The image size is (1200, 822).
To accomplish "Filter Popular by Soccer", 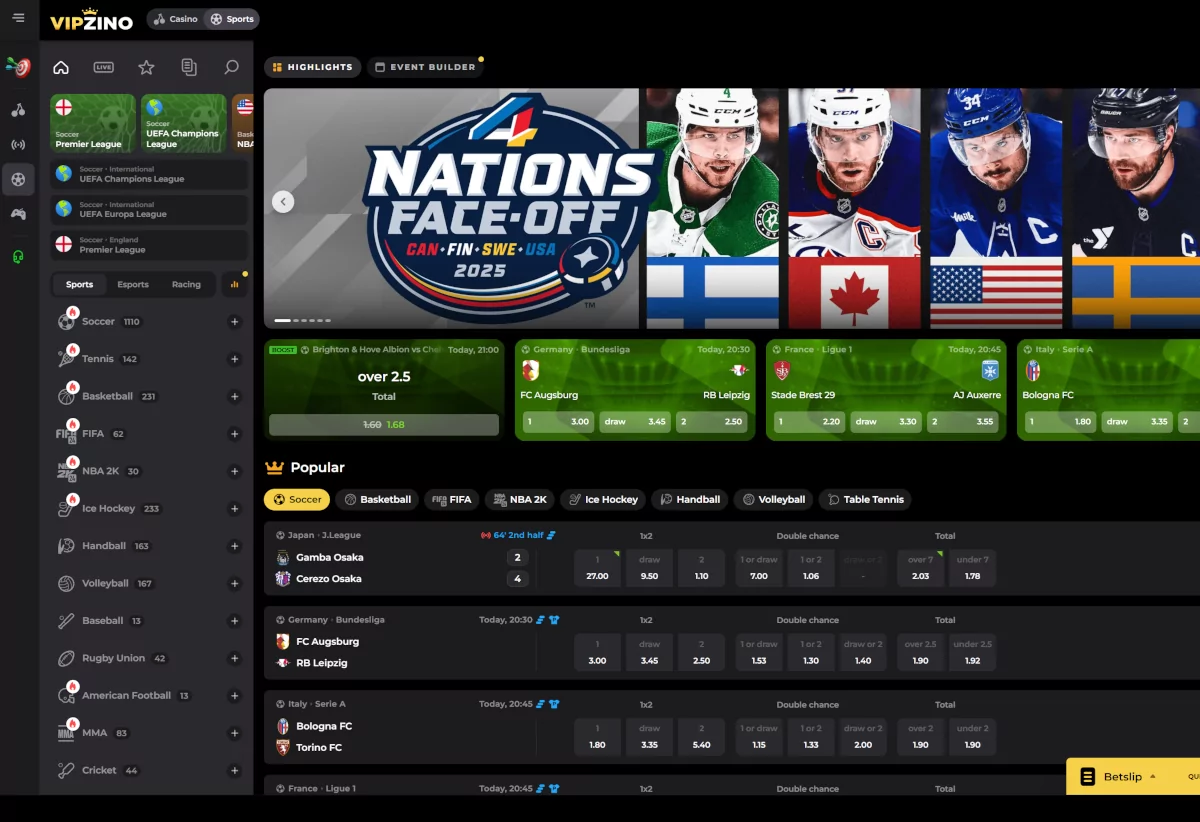I will click(x=297, y=499).
